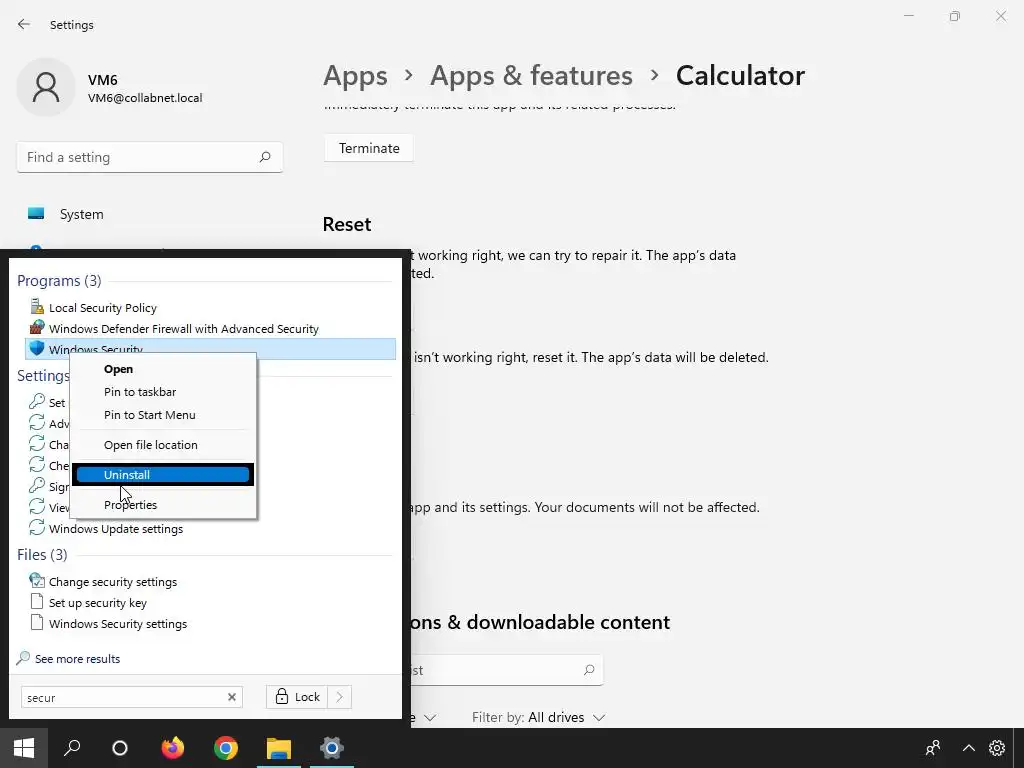Clear the secur search text with X
This screenshot has width=1024, height=768.
[x=231, y=697]
